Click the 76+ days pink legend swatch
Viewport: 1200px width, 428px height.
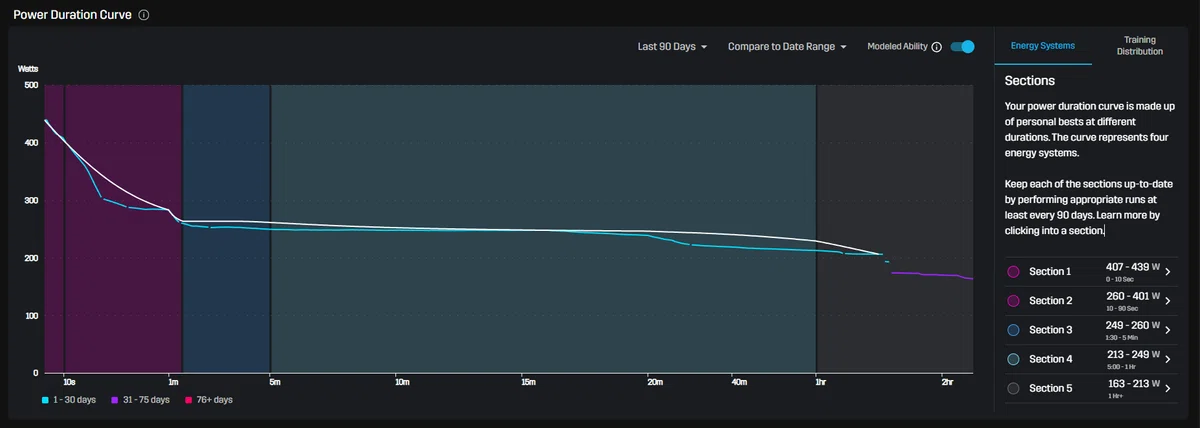[187, 400]
